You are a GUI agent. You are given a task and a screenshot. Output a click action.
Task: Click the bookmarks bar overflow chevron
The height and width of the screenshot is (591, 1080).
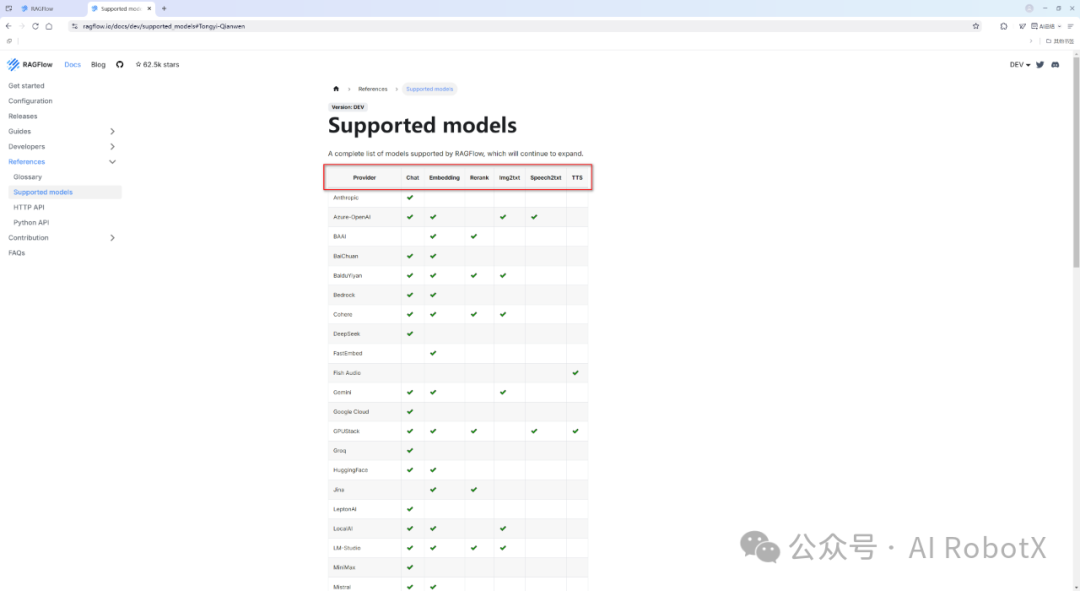pos(1031,41)
